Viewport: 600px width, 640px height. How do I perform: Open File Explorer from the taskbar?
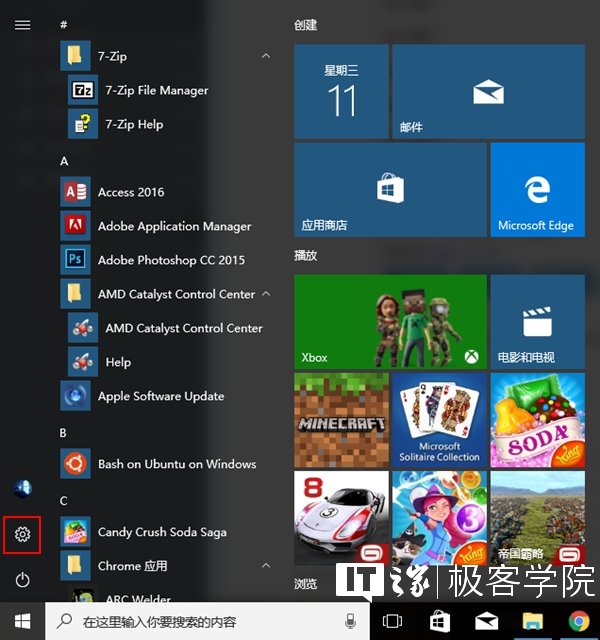pos(532,621)
